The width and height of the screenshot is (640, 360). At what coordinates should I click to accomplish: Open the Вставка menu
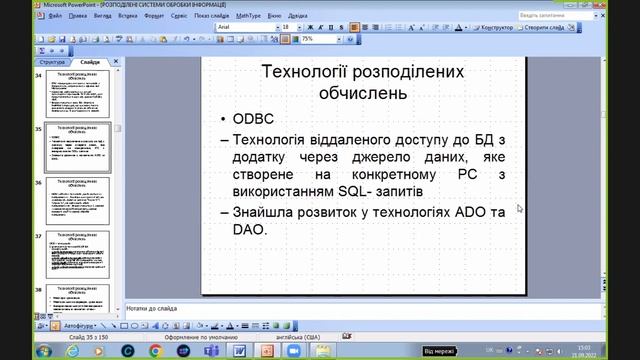(128, 16)
